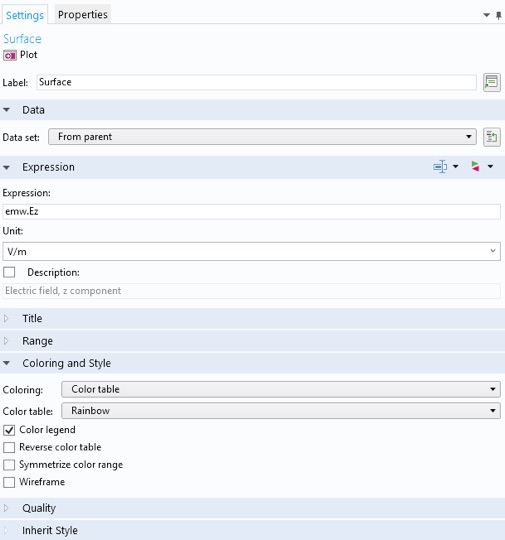Open the Unit V/m combo box
Viewport: 505px width, 540px height.
click(x=251, y=251)
